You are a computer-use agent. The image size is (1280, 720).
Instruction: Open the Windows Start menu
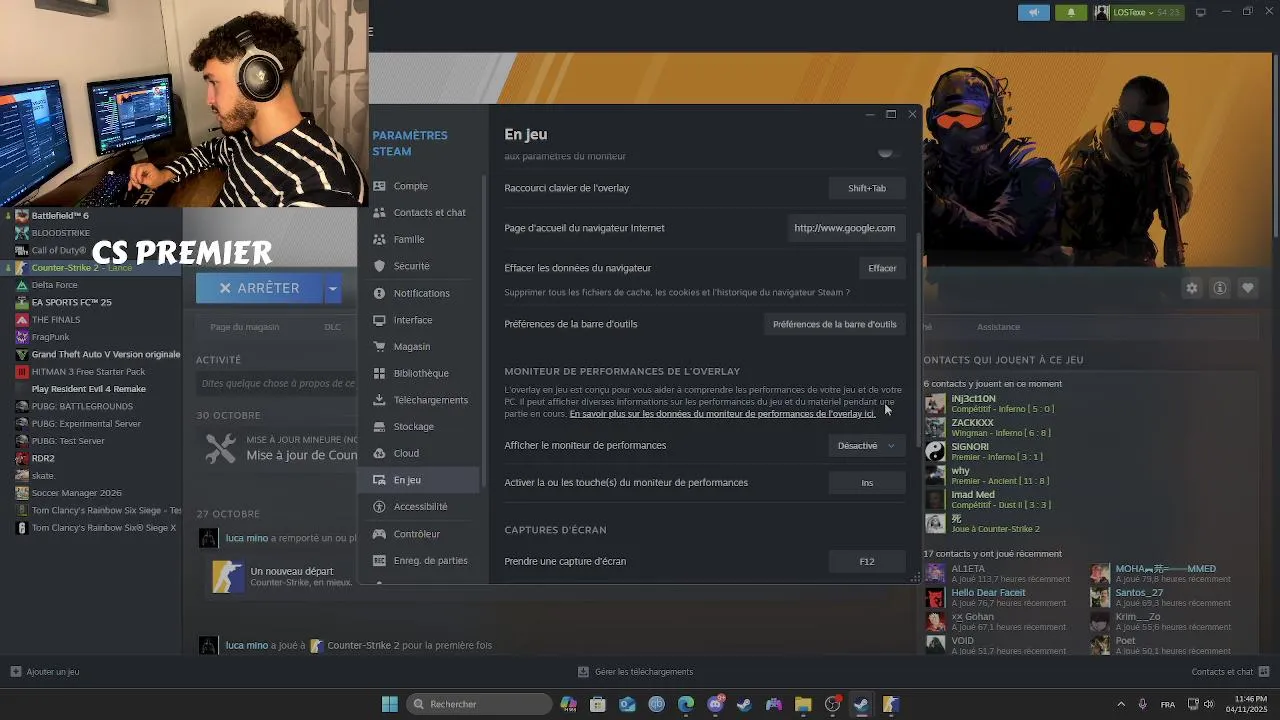(x=390, y=704)
